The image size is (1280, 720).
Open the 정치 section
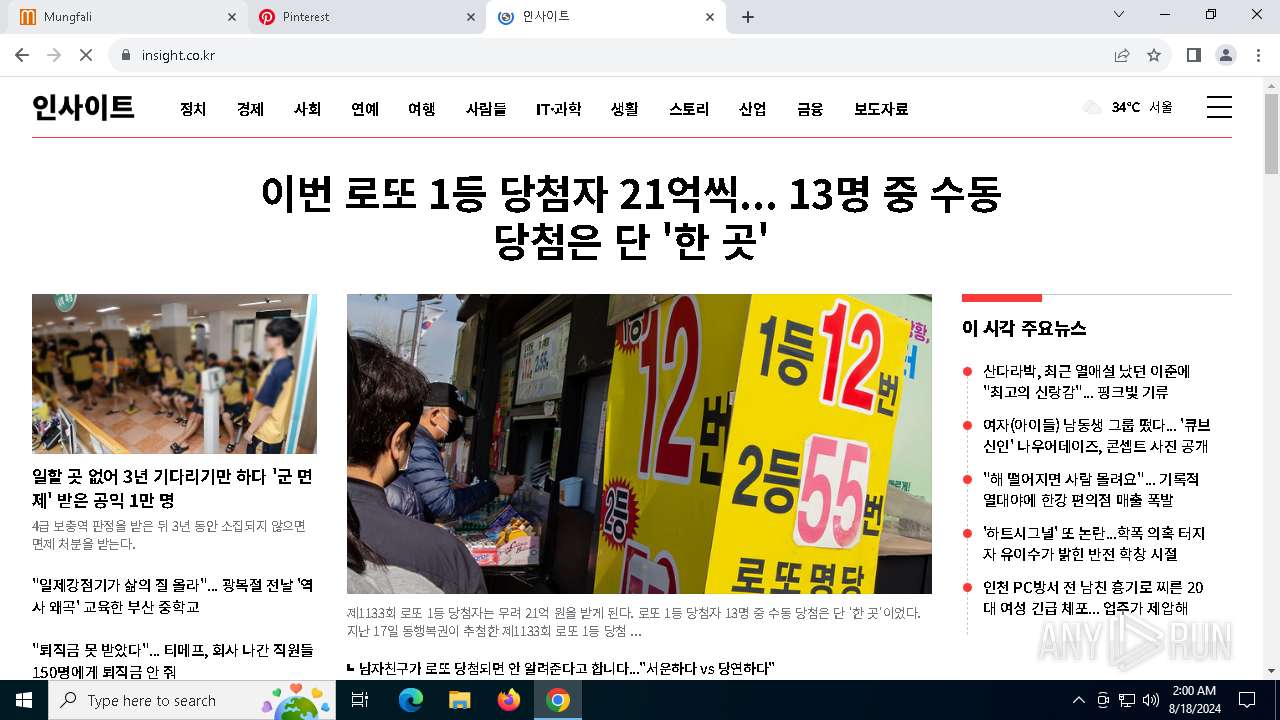(x=193, y=109)
